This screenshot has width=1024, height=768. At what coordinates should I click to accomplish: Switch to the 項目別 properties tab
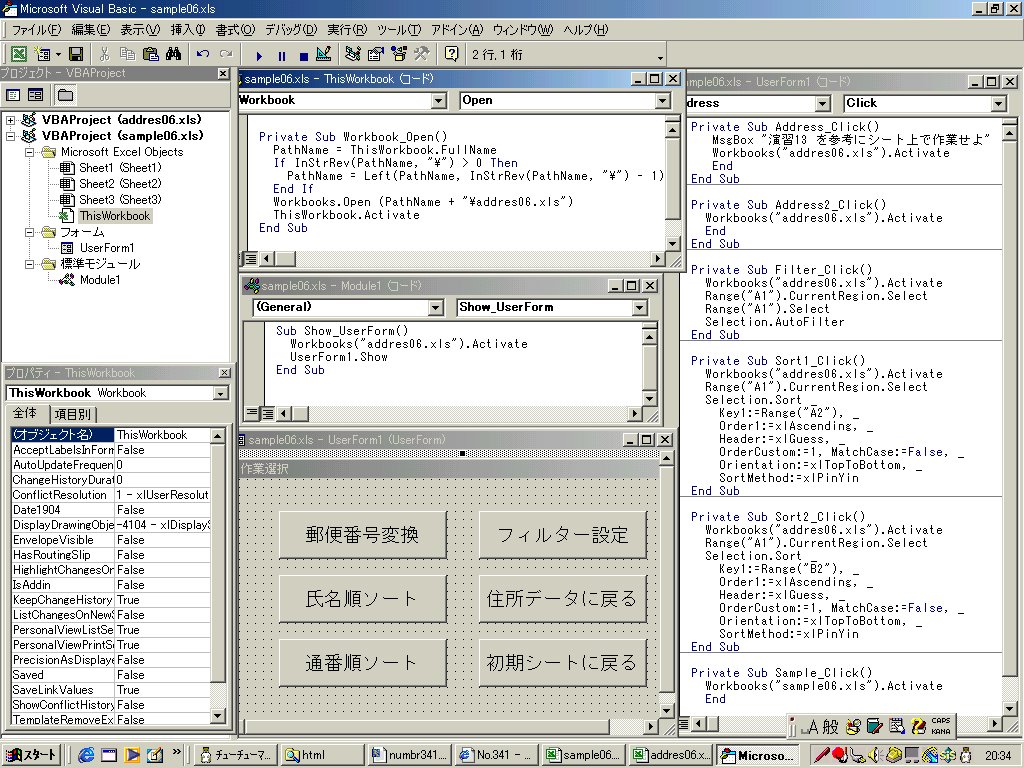pyautogui.click(x=74, y=414)
